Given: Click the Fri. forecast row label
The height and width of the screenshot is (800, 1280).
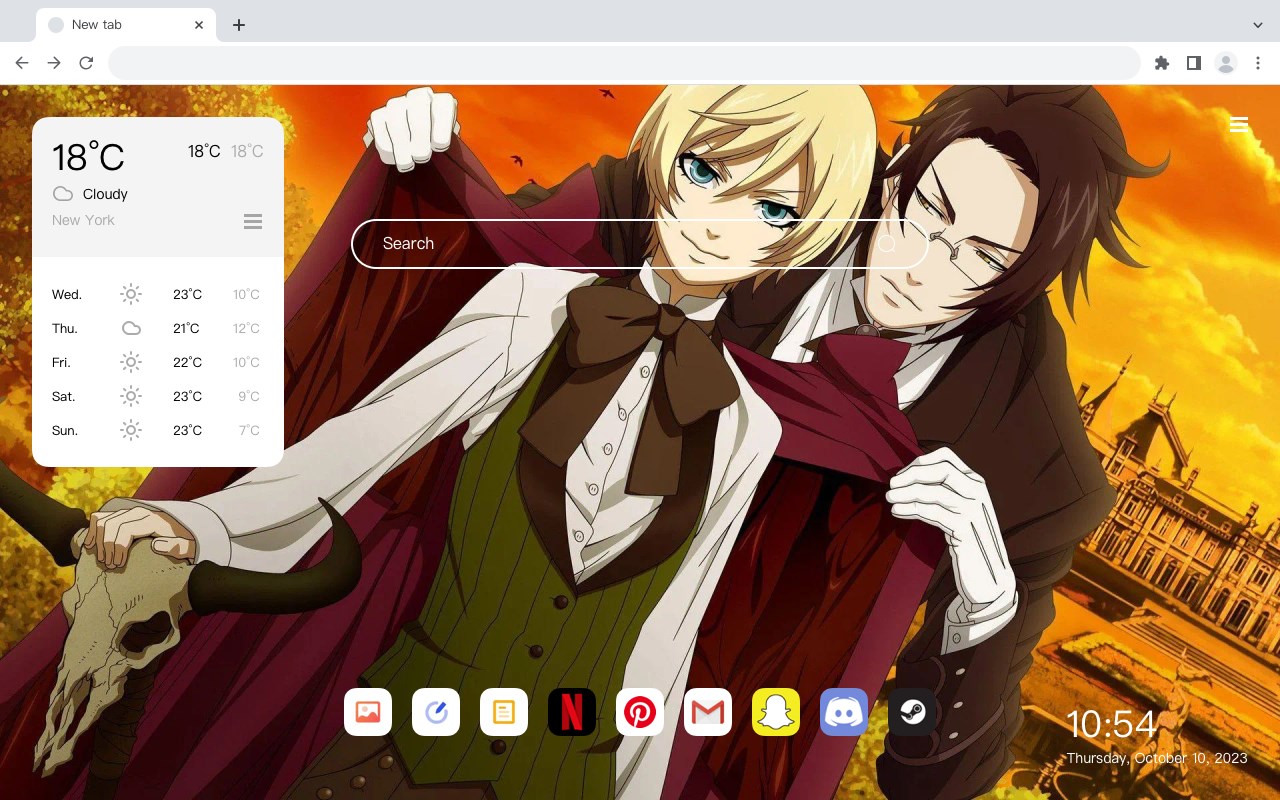Looking at the screenshot, I should 61,363.
